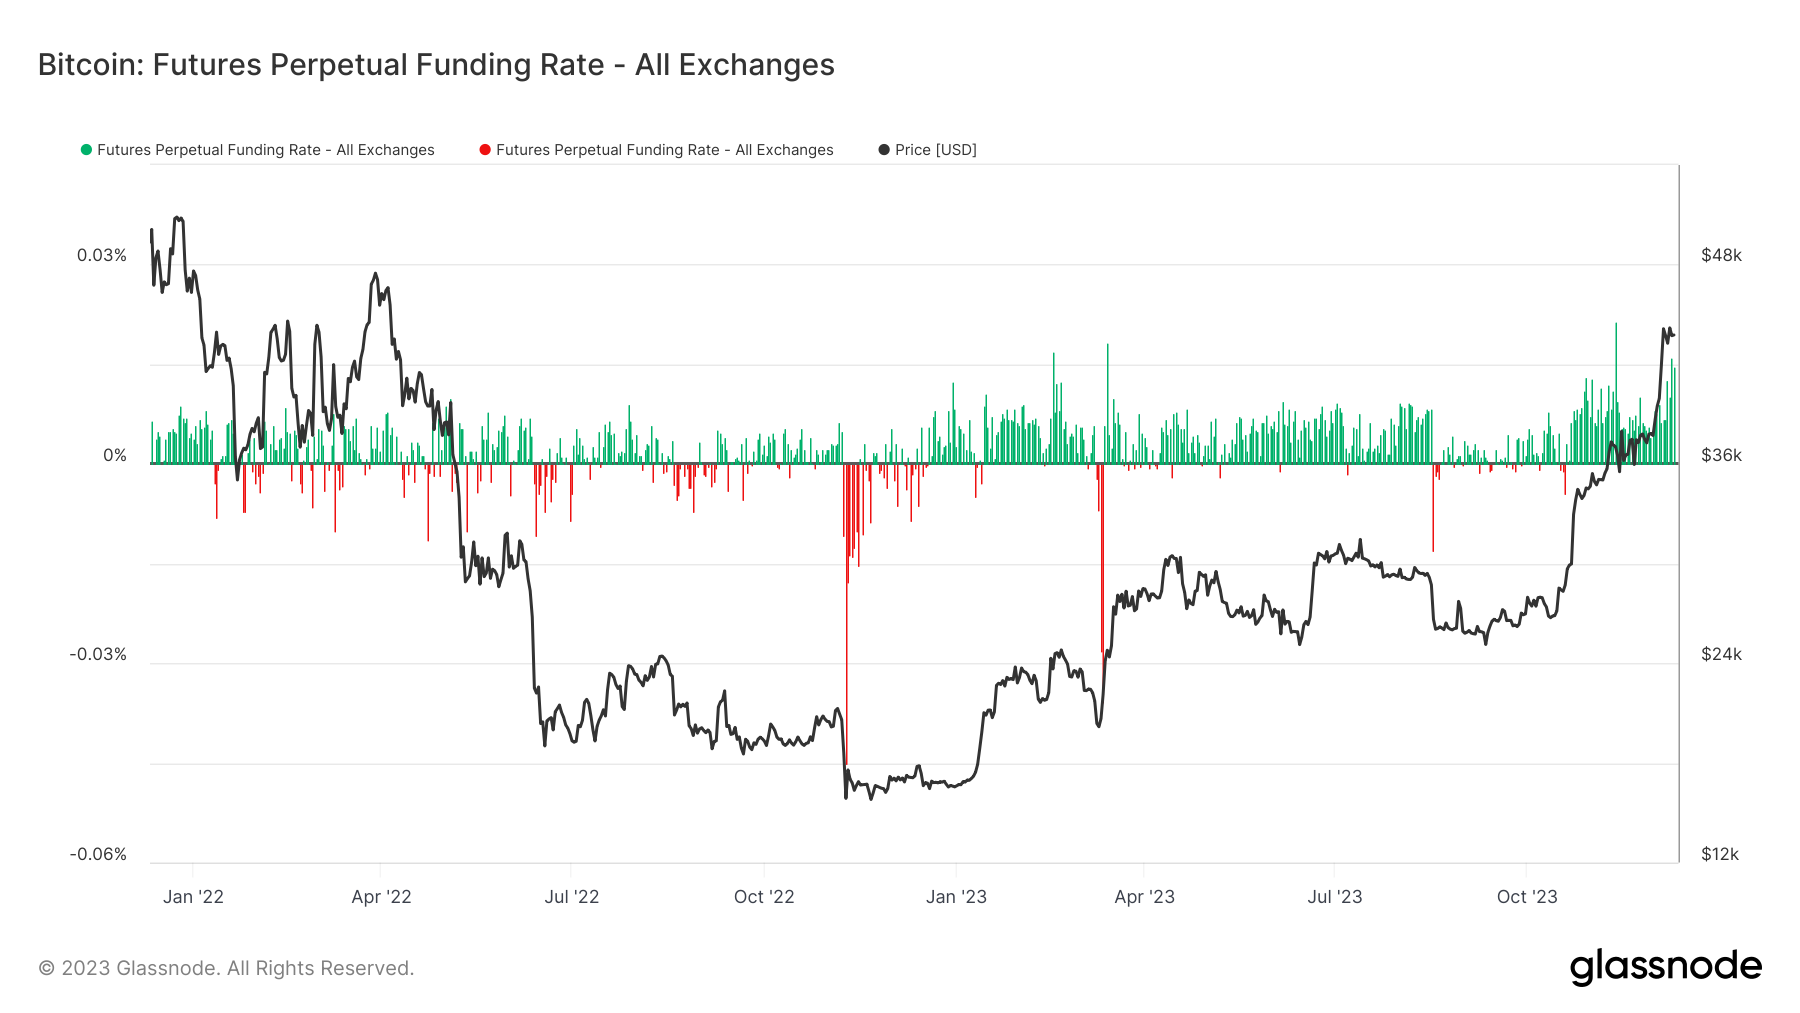1800x1013 pixels.
Task: Click the -0.06% funding rate axis label
Action: point(98,854)
